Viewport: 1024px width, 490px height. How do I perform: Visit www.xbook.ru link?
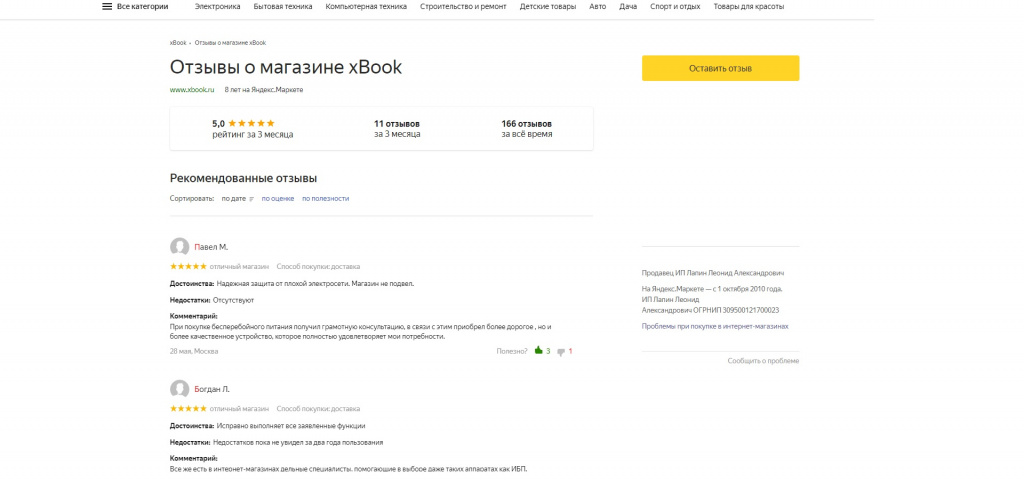192,90
